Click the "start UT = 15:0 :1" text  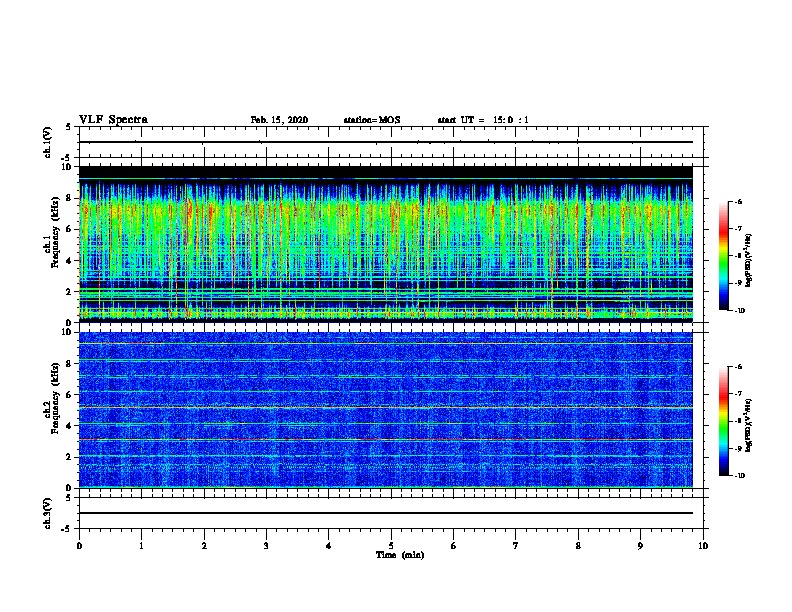[x=483, y=120]
